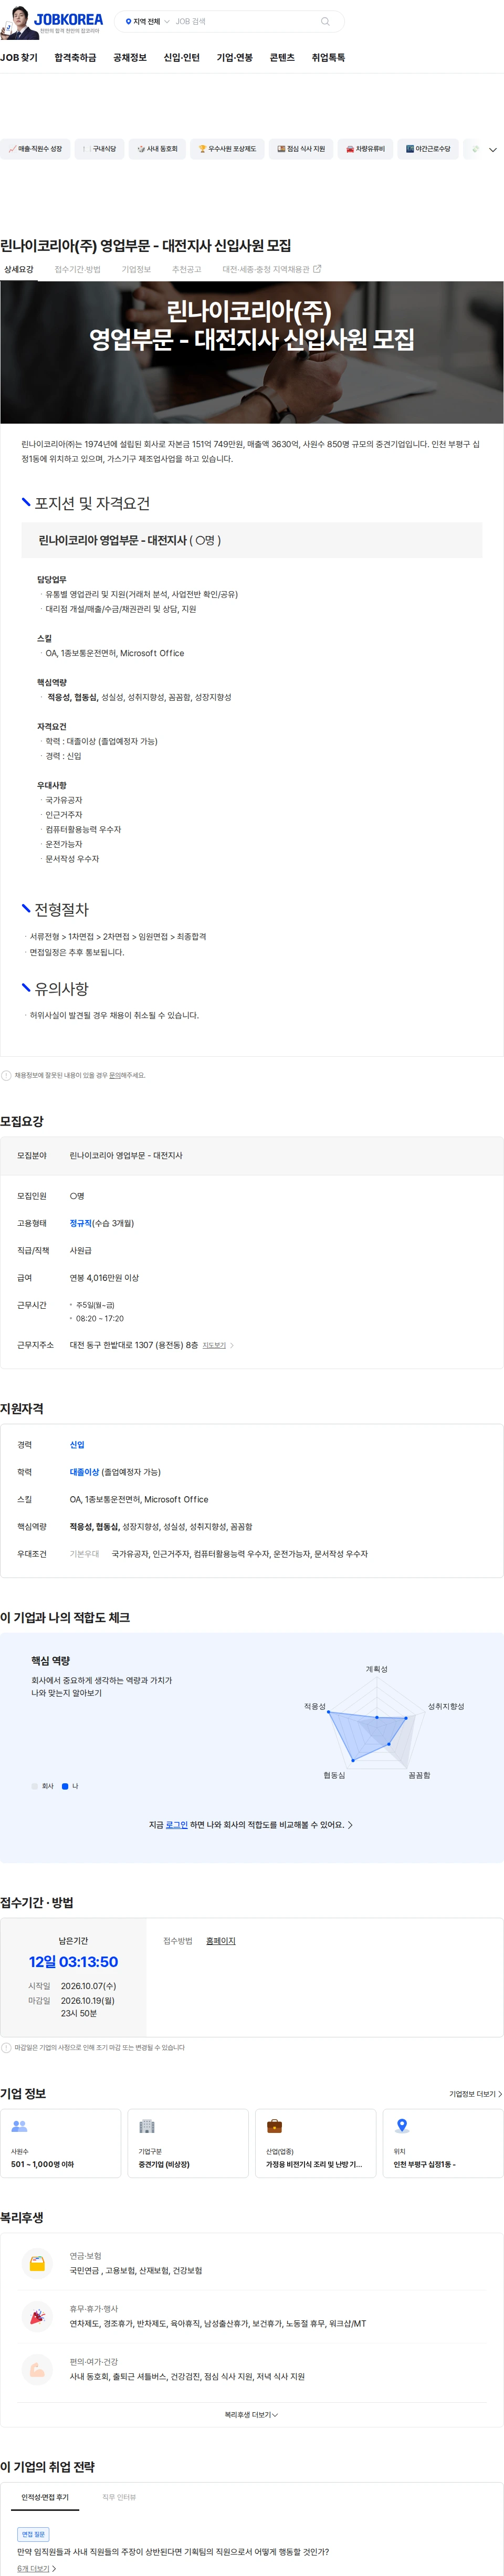Viewport: 504px width, 2576px height.
Task: Switch to the 상세요강 tab
Action: [18, 269]
